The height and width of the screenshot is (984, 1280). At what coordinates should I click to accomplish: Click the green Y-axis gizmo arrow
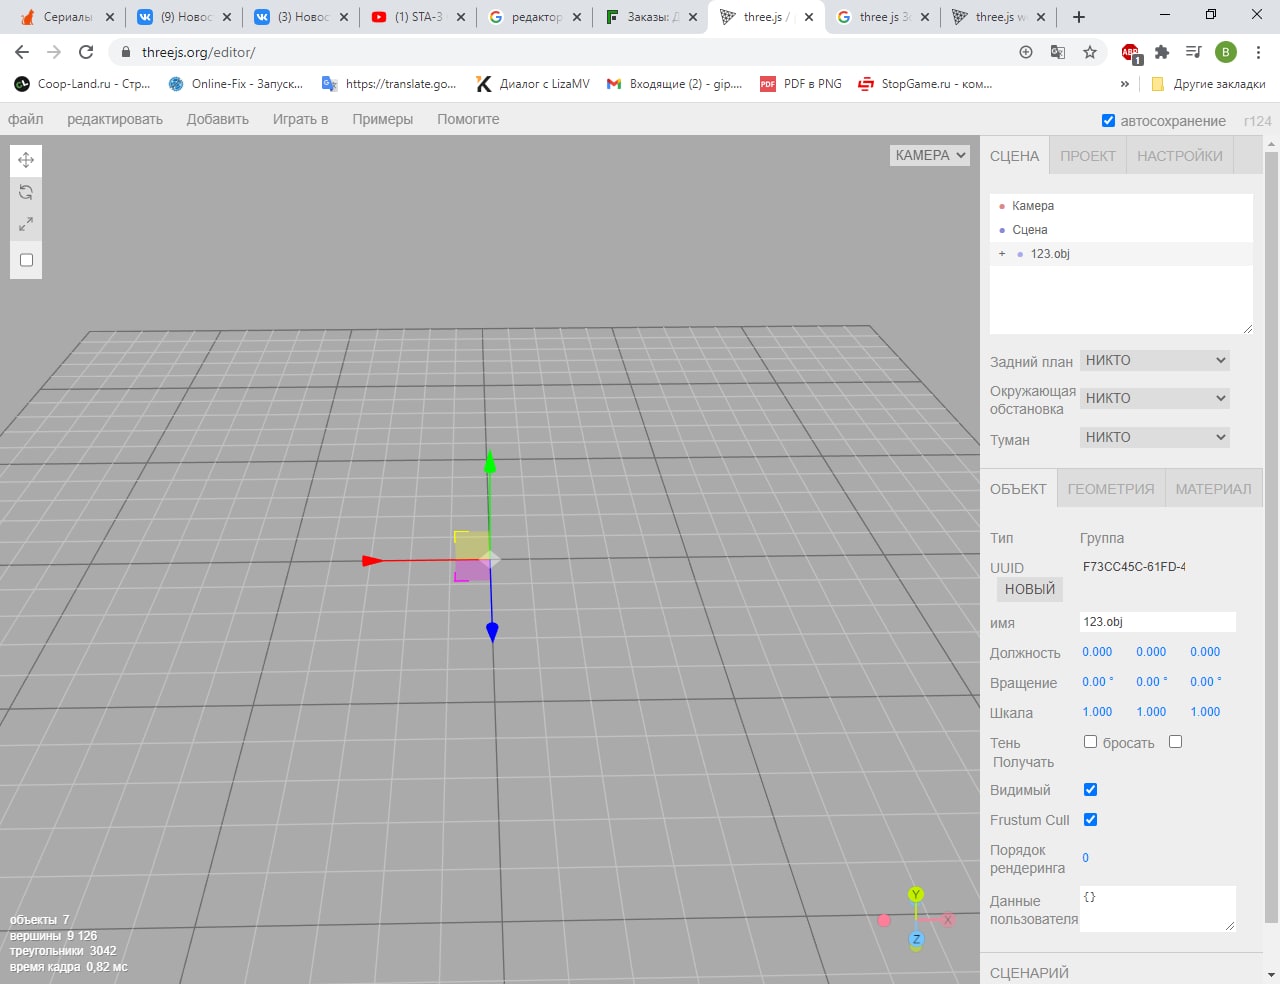pos(490,463)
